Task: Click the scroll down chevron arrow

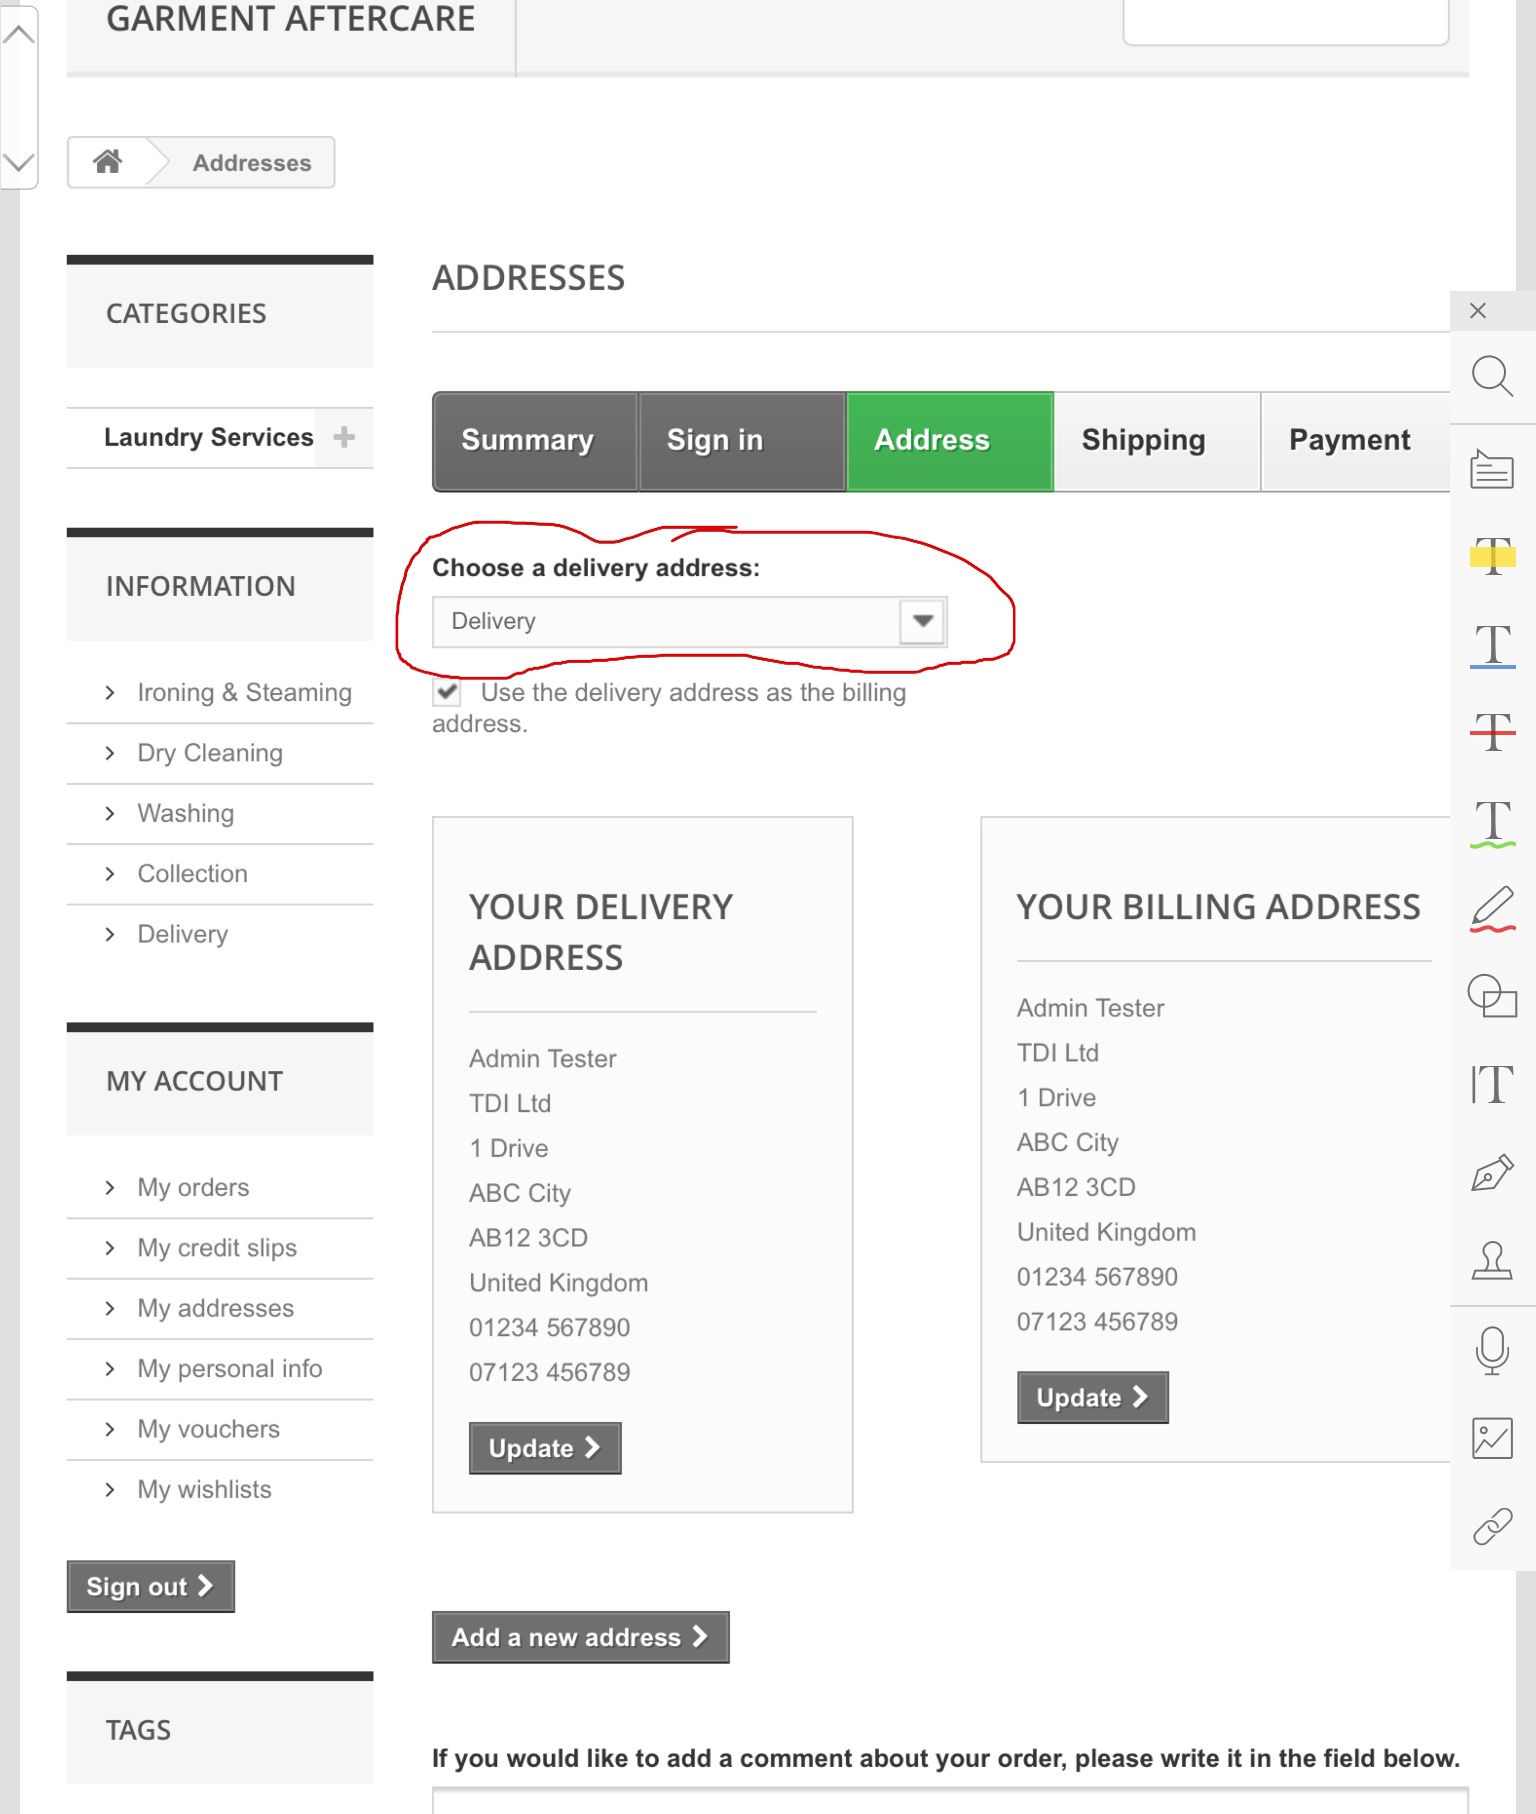Action: [x=19, y=162]
